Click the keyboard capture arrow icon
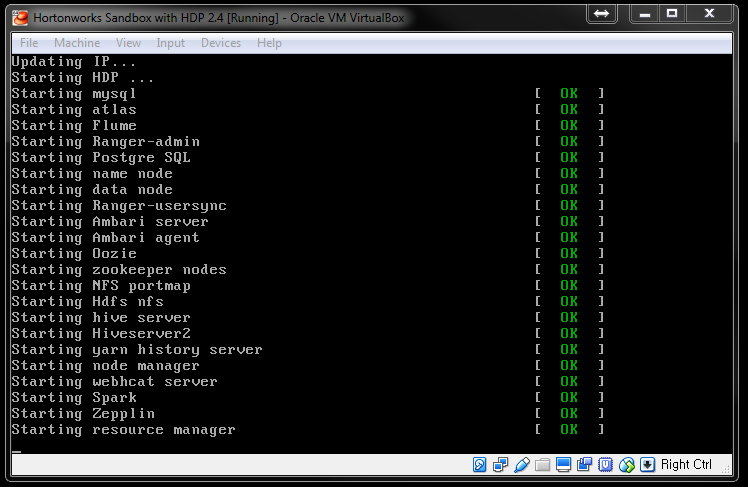 point(647,464)
